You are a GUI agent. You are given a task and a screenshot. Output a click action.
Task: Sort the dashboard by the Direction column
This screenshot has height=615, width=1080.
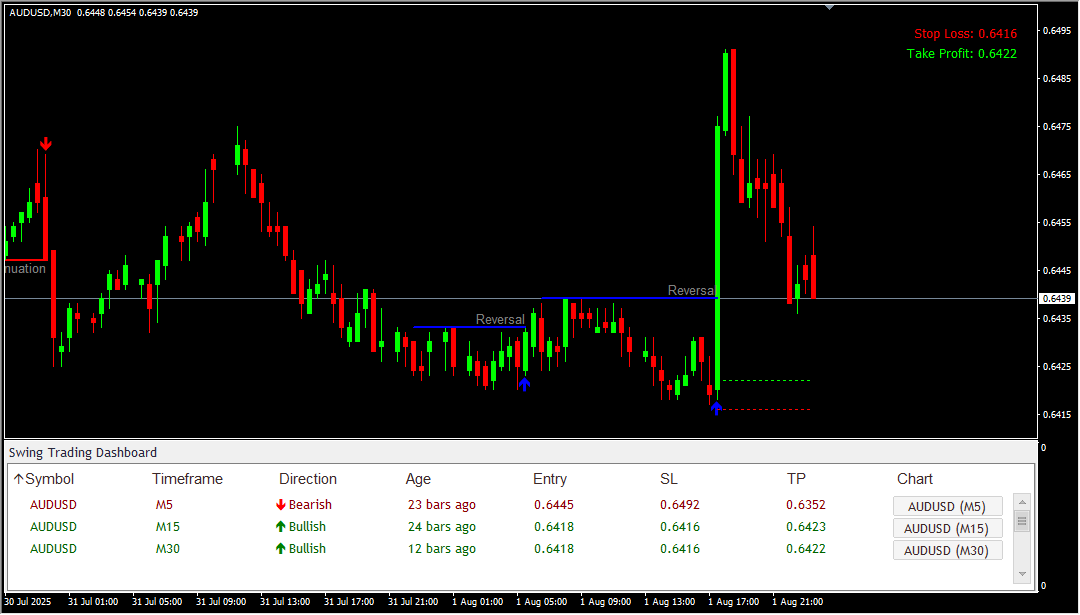(x=307, y=479)
